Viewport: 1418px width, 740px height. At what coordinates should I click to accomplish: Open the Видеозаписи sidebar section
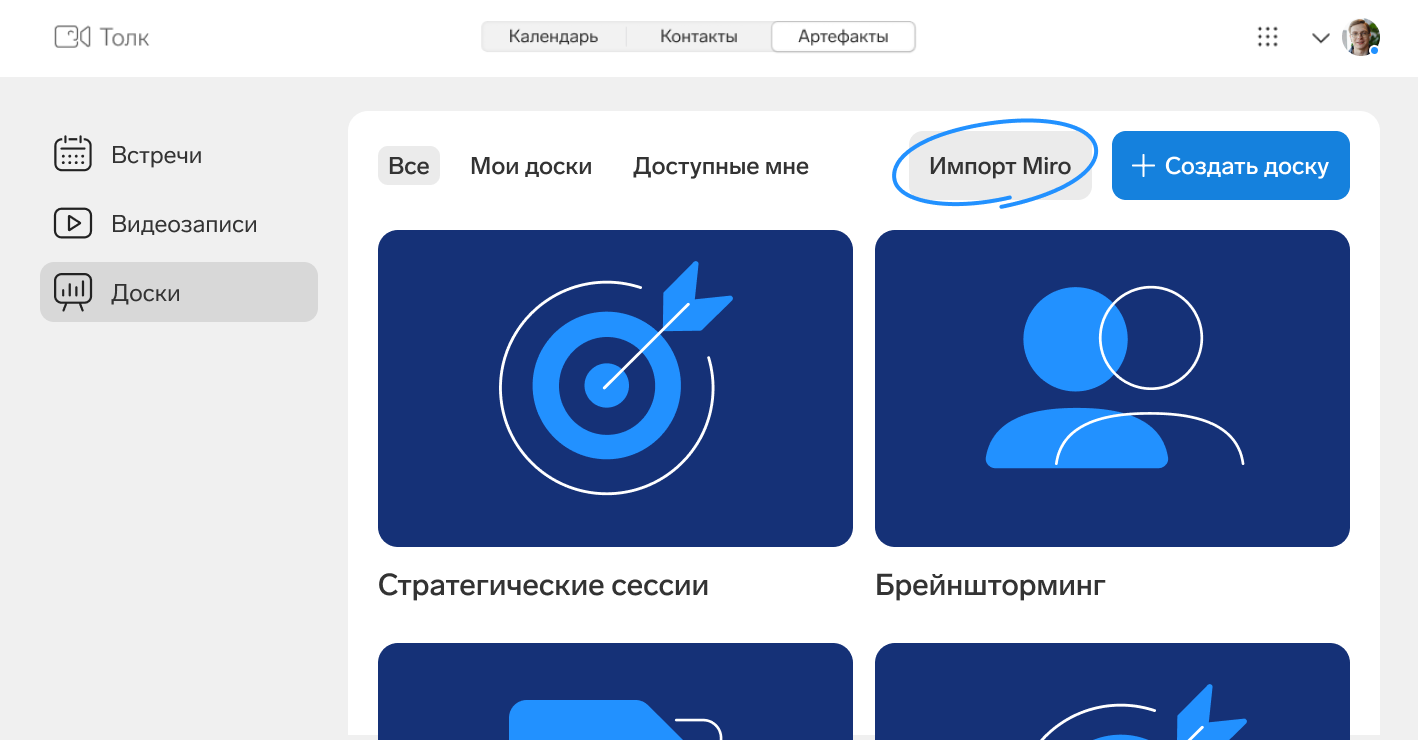[179, 224]
